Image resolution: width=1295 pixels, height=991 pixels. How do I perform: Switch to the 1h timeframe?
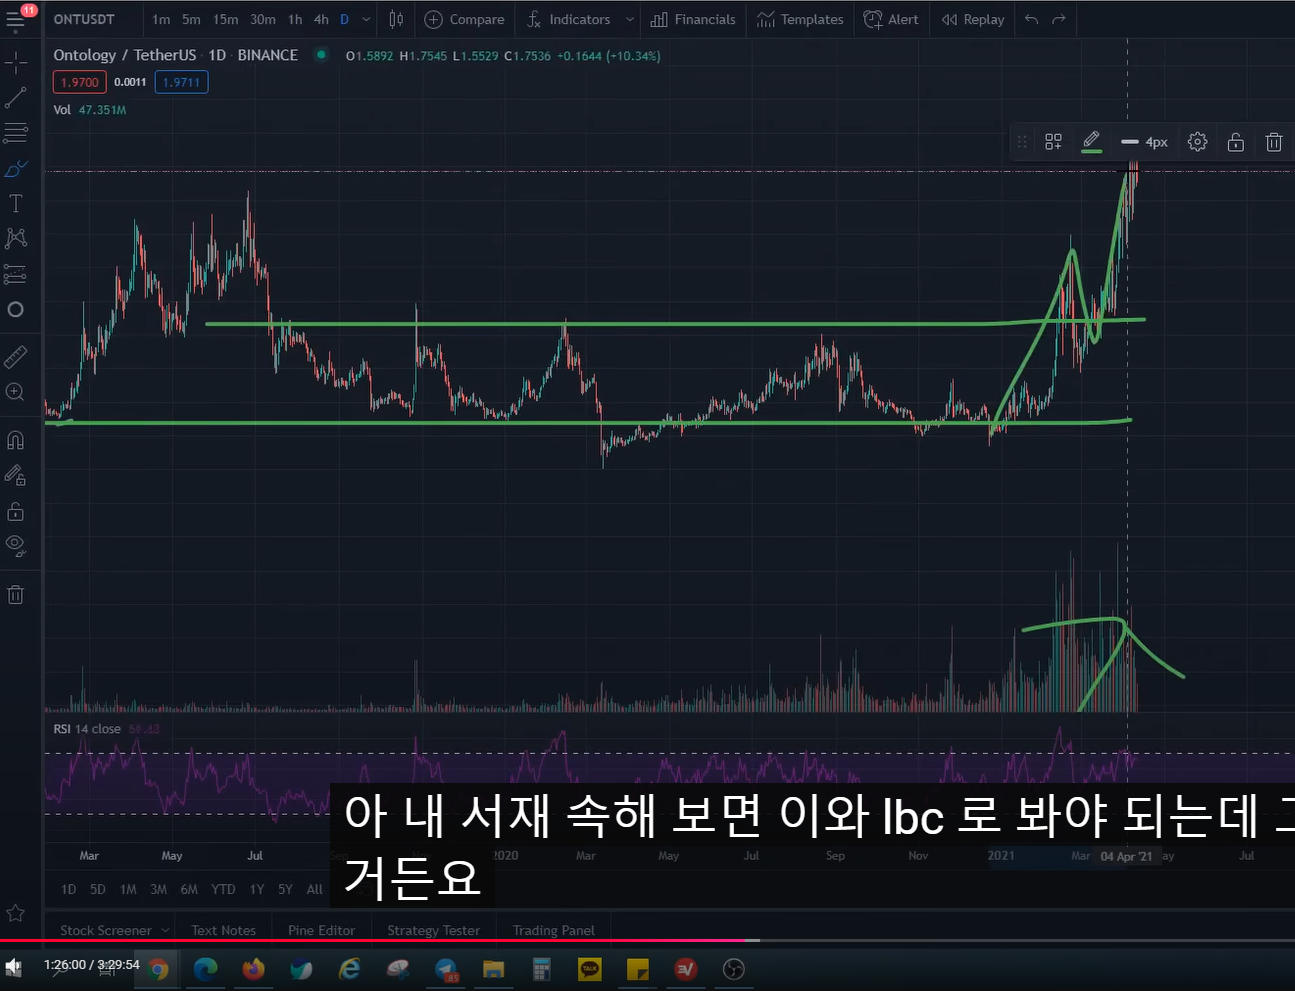point(295,19)
